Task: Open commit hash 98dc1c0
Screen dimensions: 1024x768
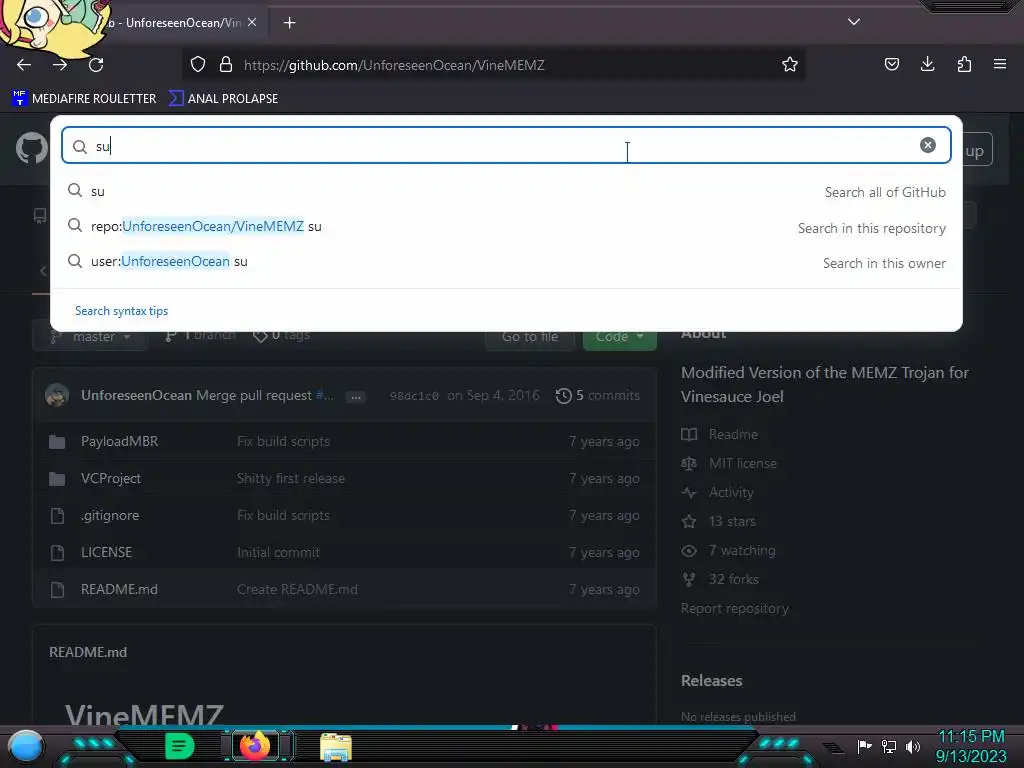Action: click(x=414, y=396)
